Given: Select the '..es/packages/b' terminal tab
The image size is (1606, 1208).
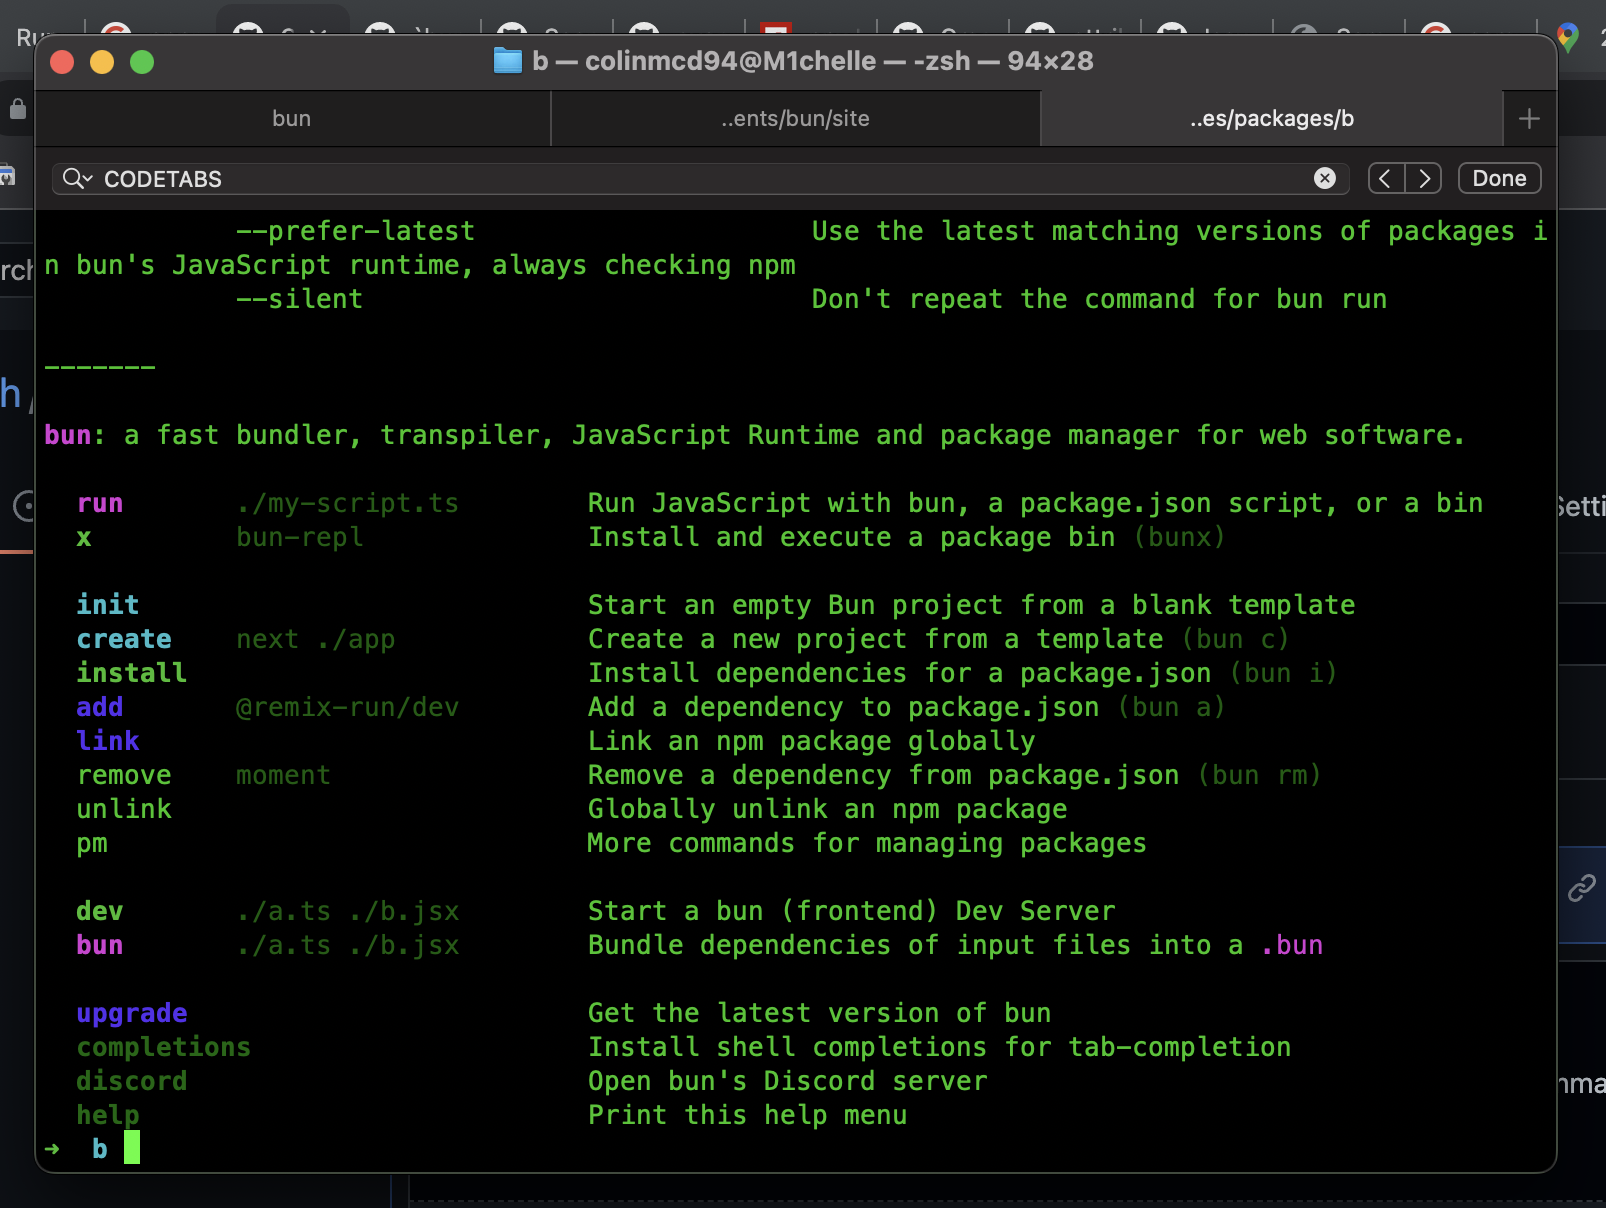Looking at the screenshot, I should point(1271,118).
